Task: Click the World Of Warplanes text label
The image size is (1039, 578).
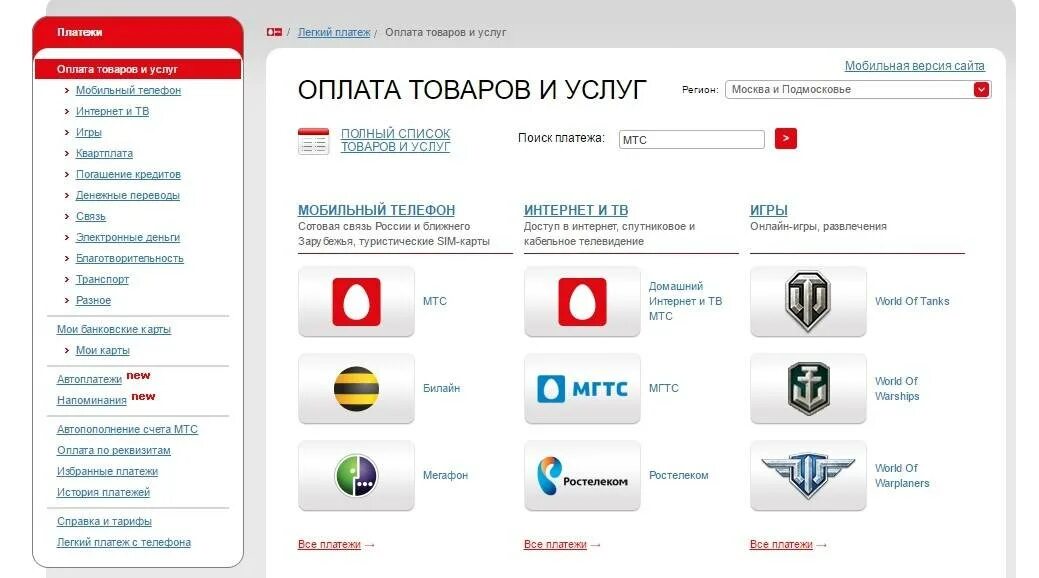Action: (902, 475)
